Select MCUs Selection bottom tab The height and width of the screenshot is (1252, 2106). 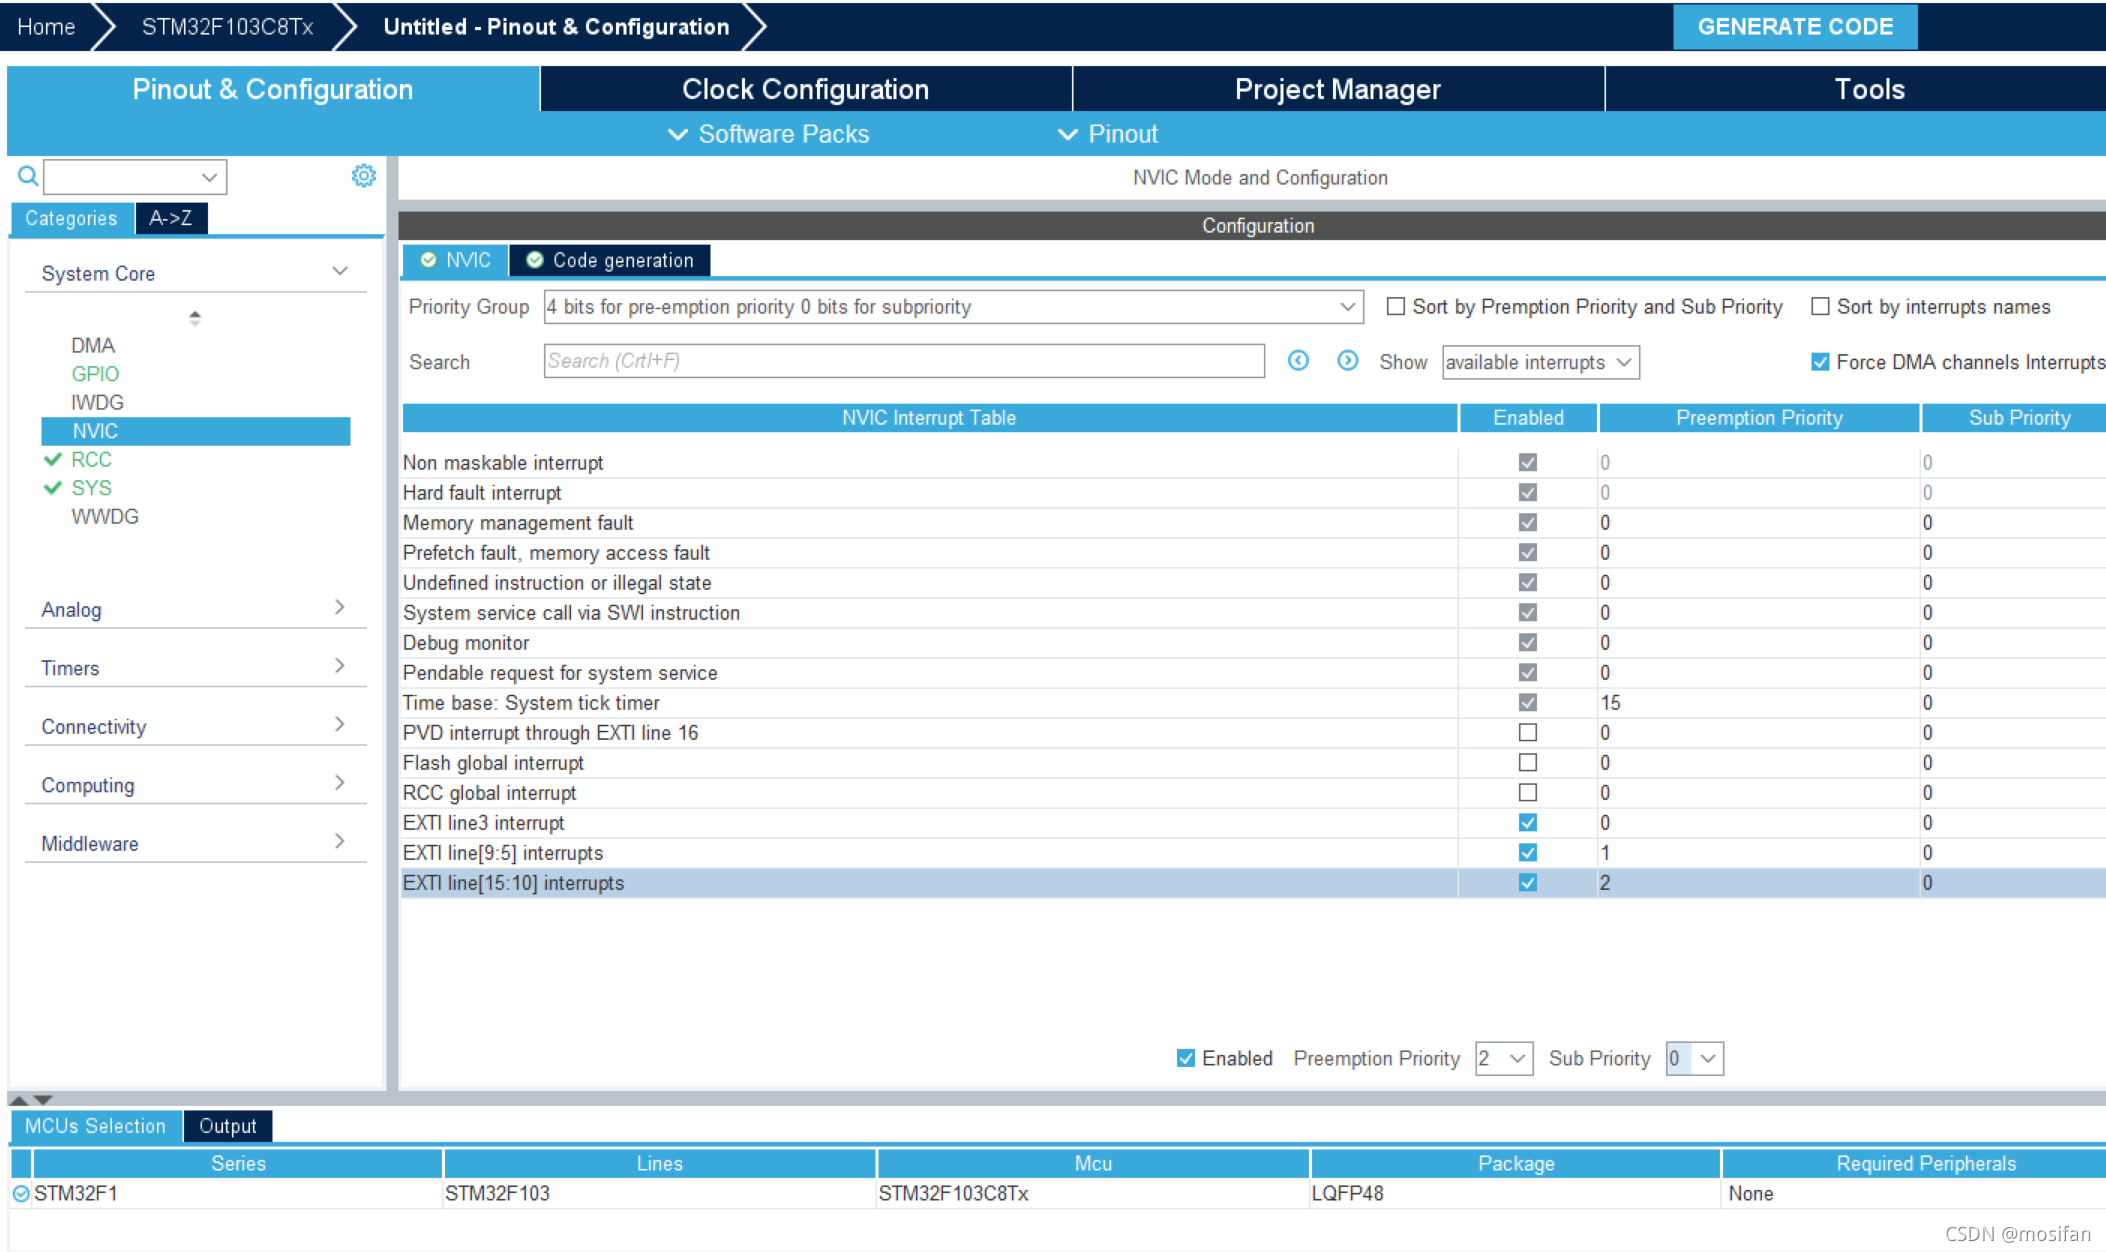click(96, 1126)
